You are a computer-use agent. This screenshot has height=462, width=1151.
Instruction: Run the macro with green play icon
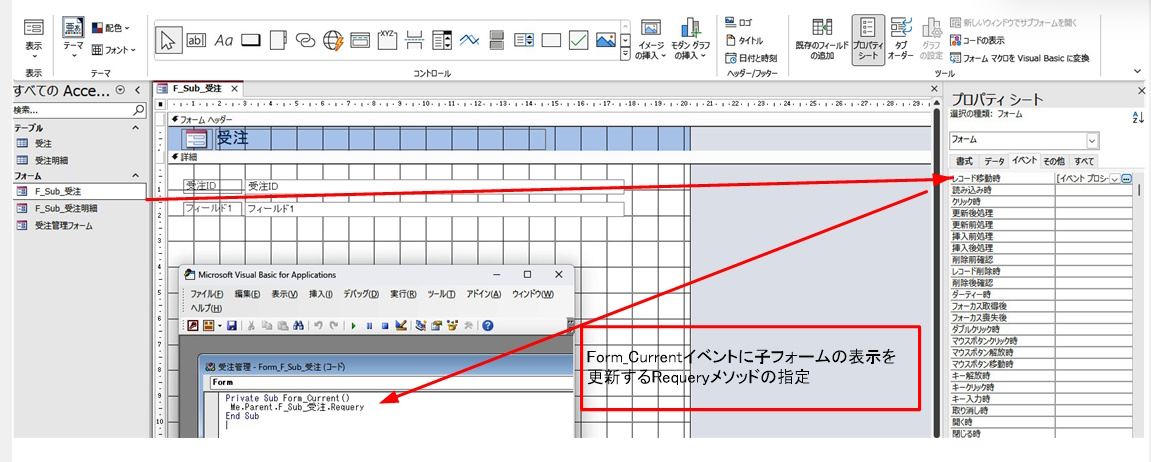click(x=352, y=325)
